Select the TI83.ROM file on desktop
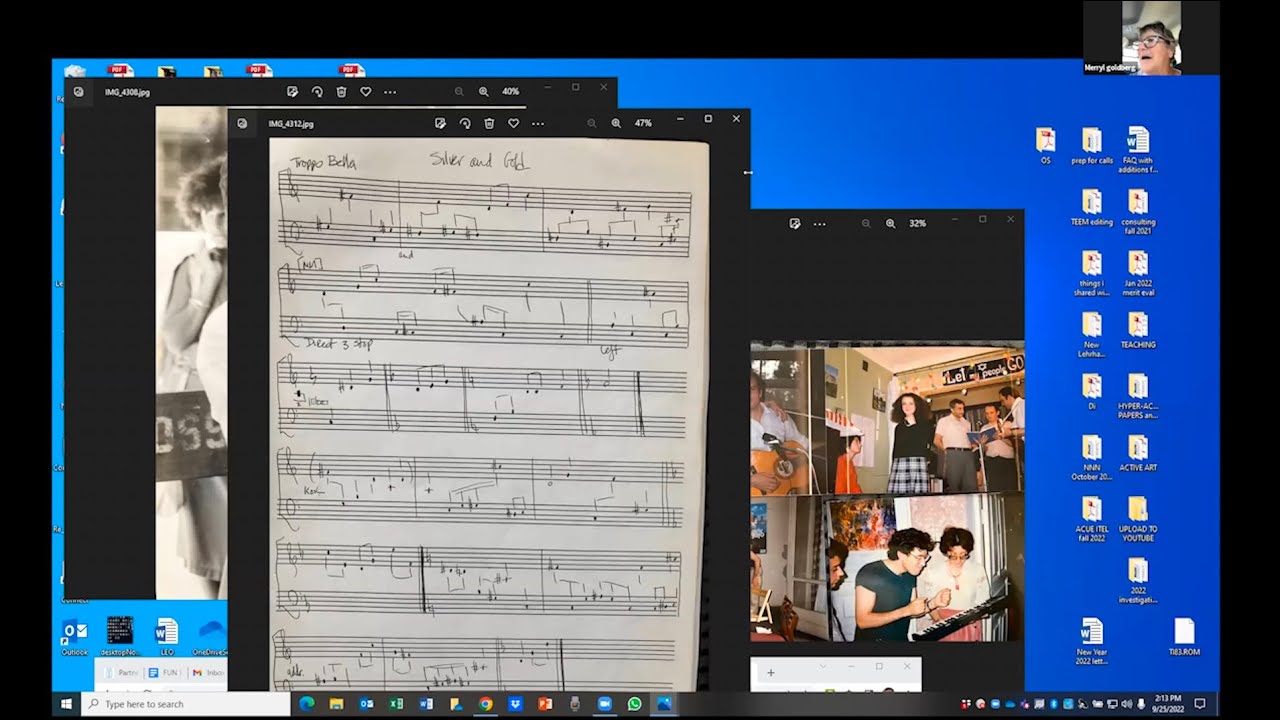Image resolution: width=1280 pixels, height=720 pixels. click(1184, 637)
